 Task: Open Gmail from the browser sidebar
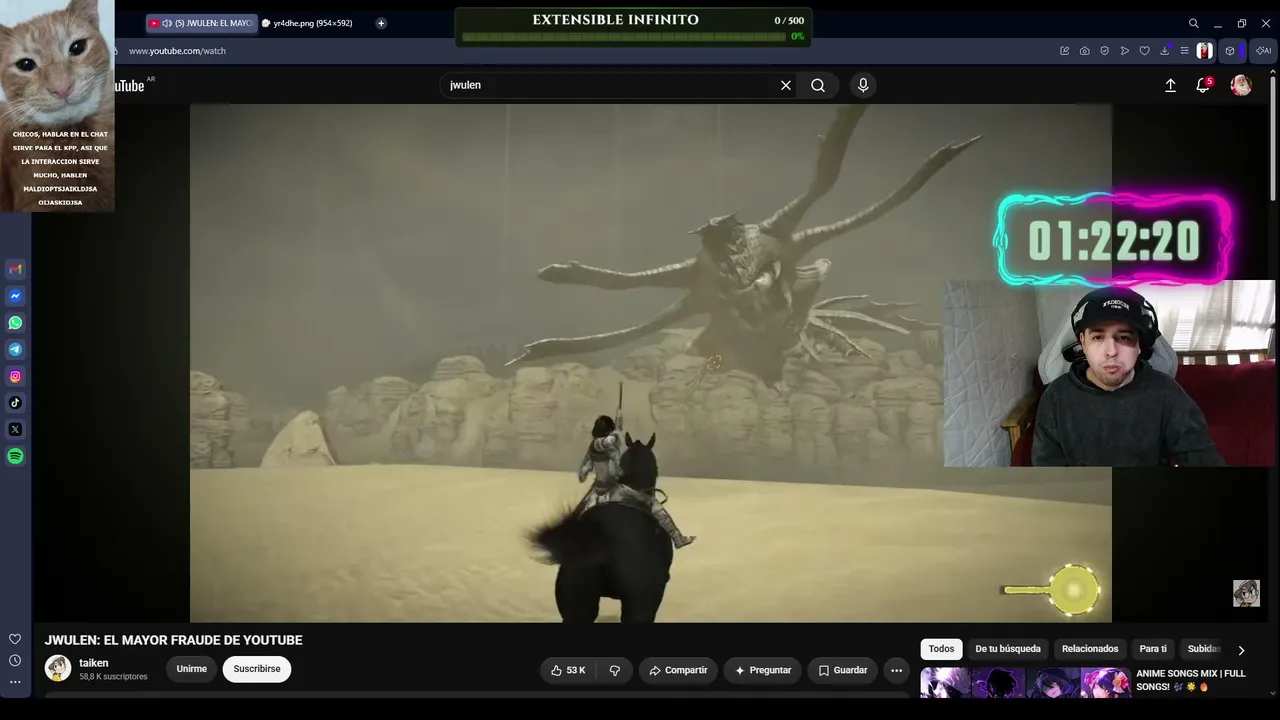coord(15,269)
